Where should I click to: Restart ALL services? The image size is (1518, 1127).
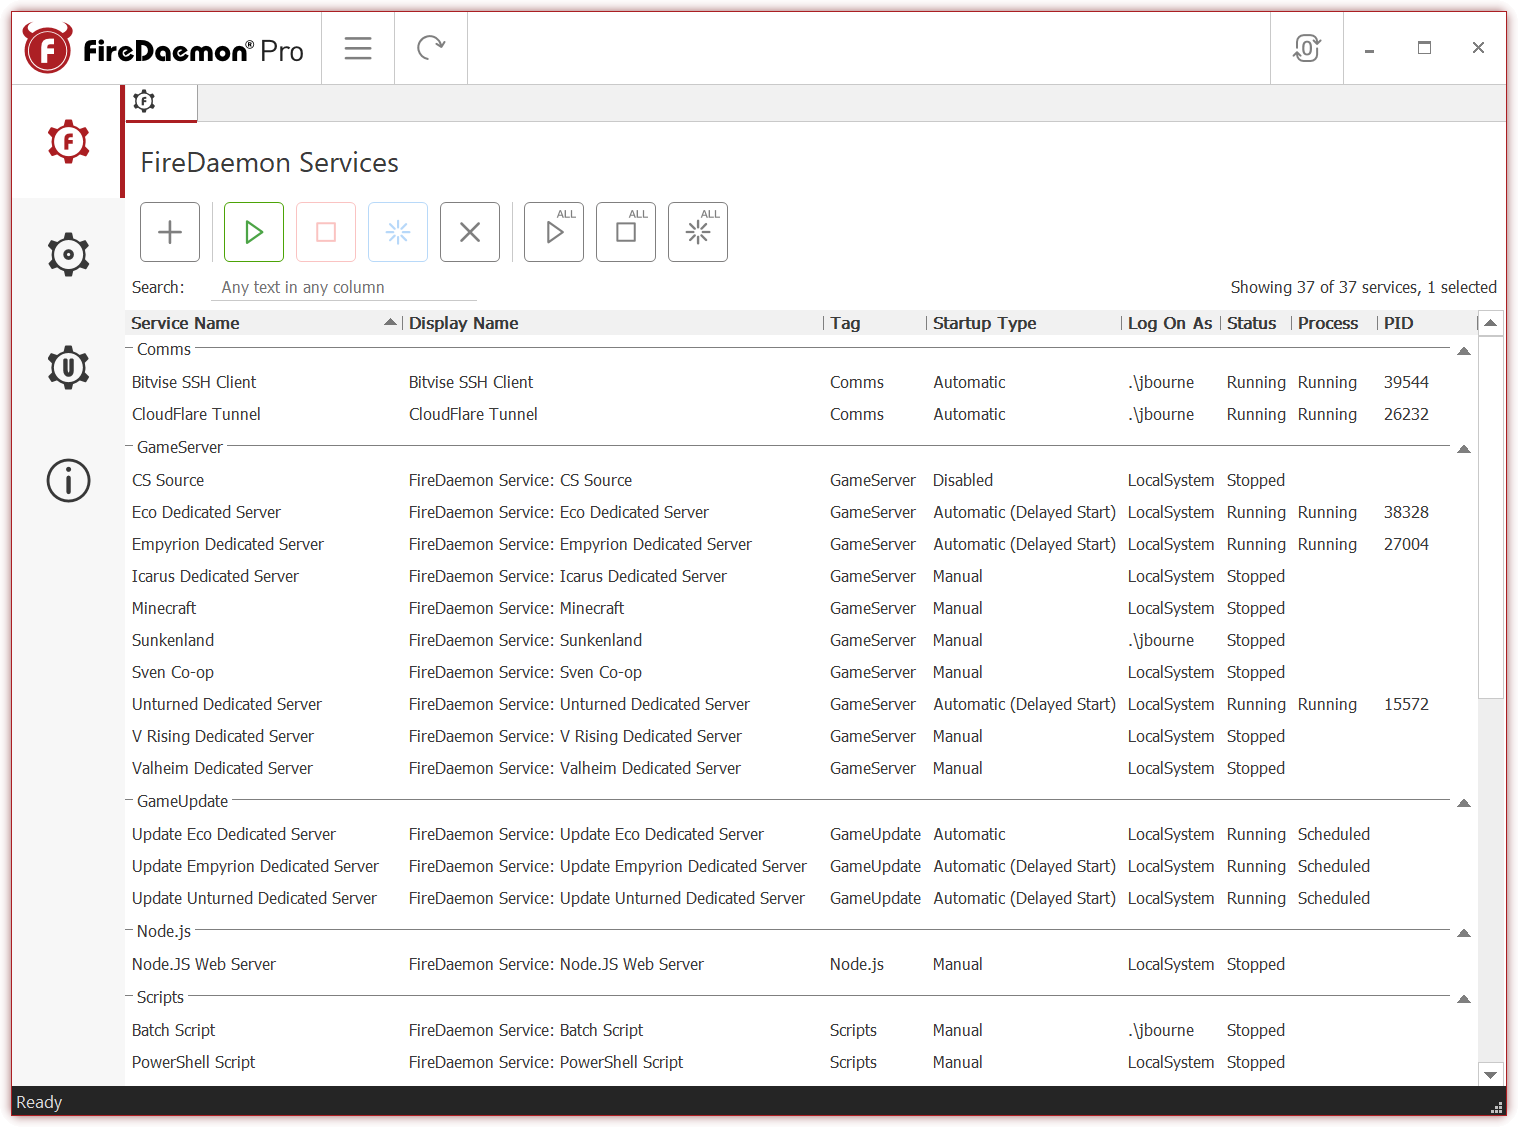coord(698,232)
